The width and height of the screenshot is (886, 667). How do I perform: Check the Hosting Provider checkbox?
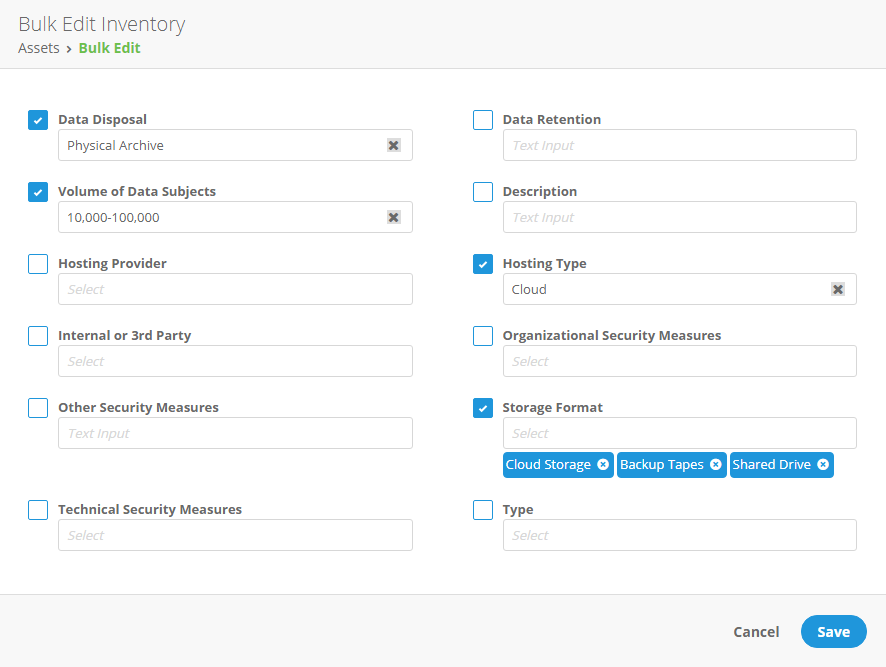[x=37, y=263]
